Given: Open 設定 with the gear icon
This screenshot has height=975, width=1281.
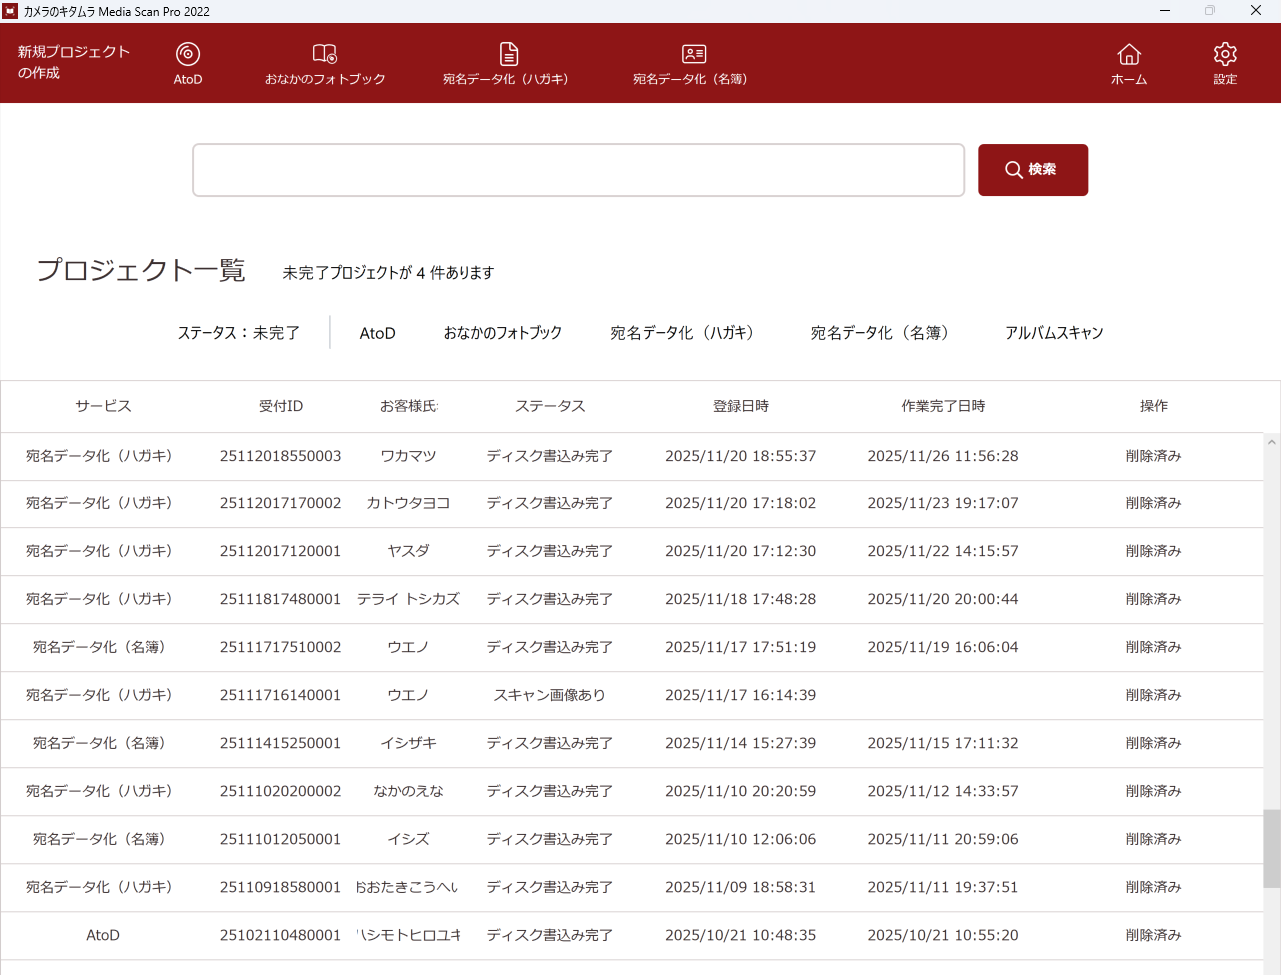Looking at the screenshot, I should coord(1224,62).
